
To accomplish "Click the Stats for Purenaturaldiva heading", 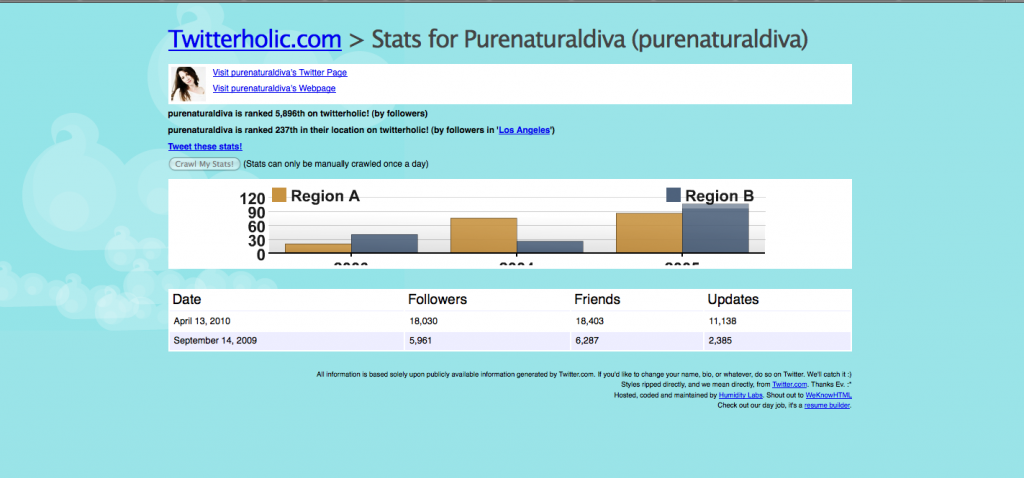I will (590, 40).
